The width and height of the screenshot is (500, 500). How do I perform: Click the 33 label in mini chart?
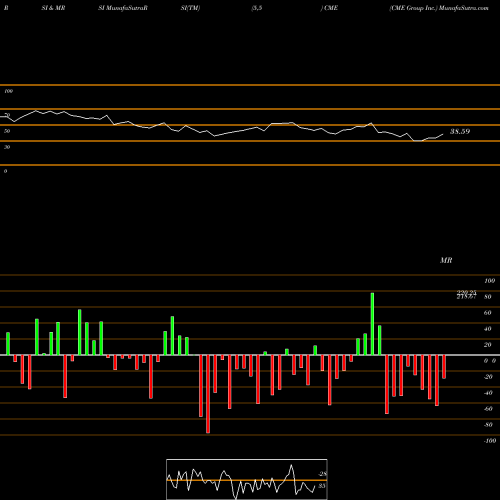[322, 486]
